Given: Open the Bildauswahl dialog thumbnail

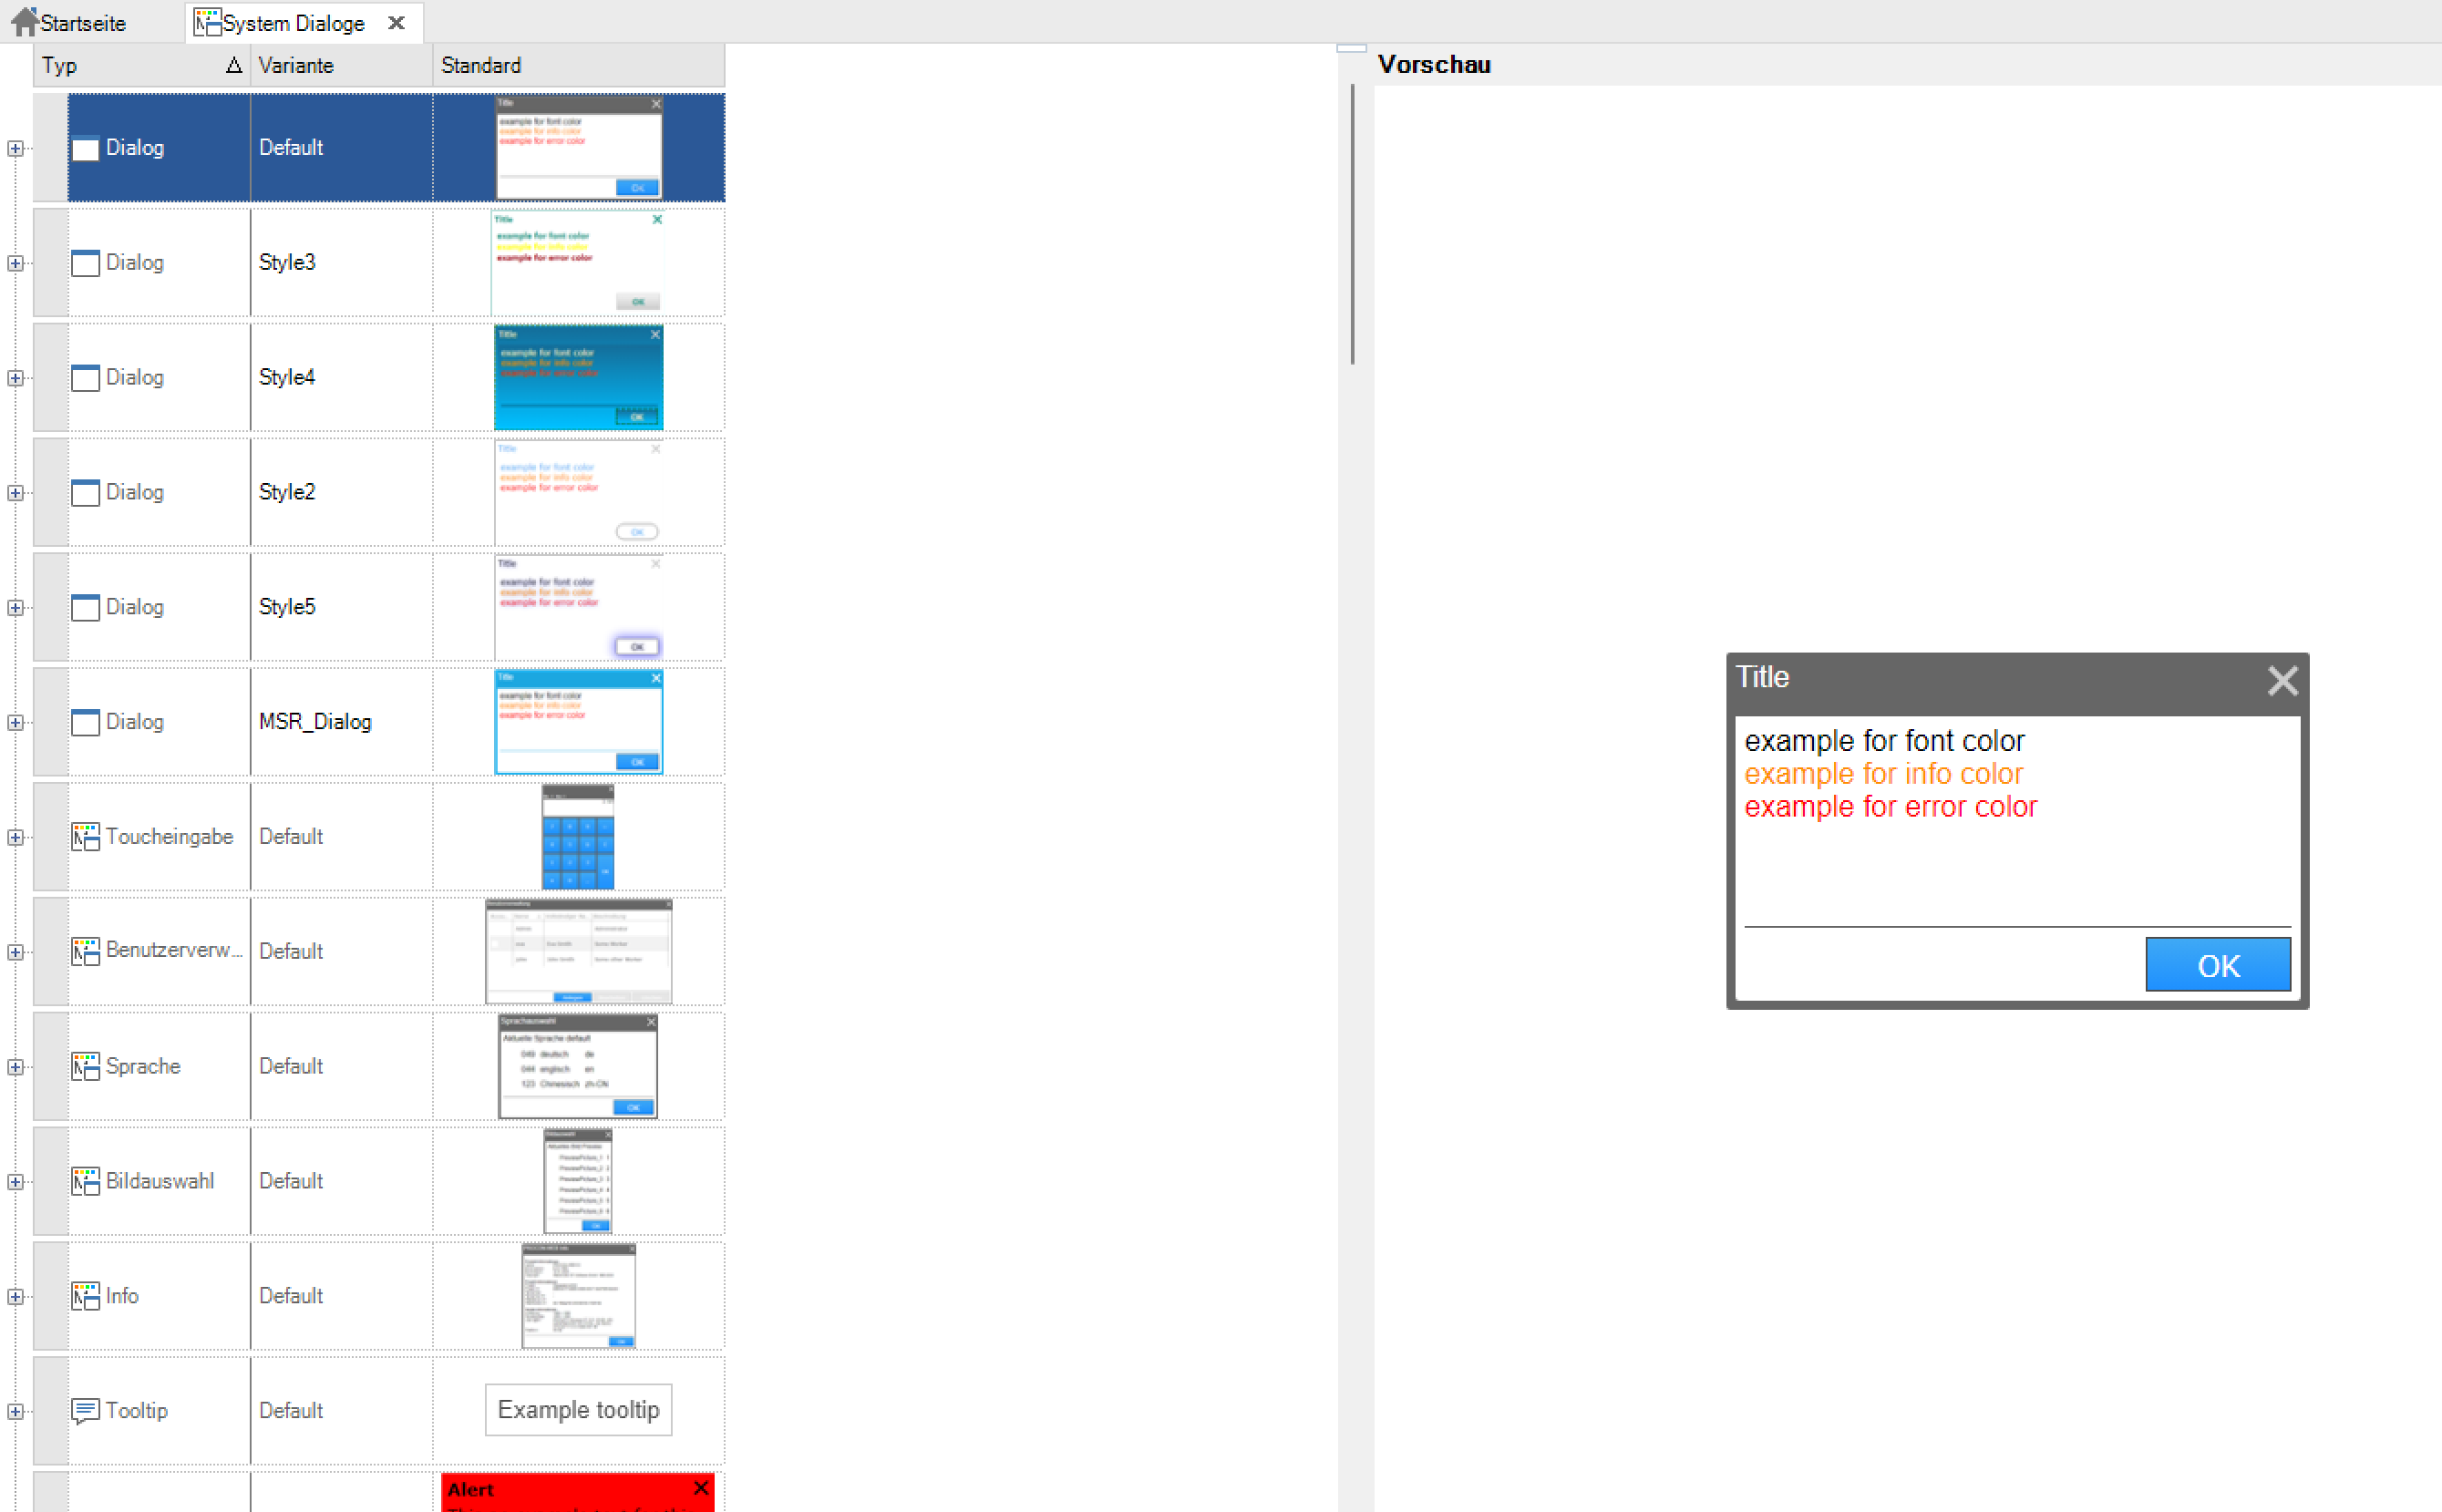Looking at the screenshot, I should [578, 1181].
